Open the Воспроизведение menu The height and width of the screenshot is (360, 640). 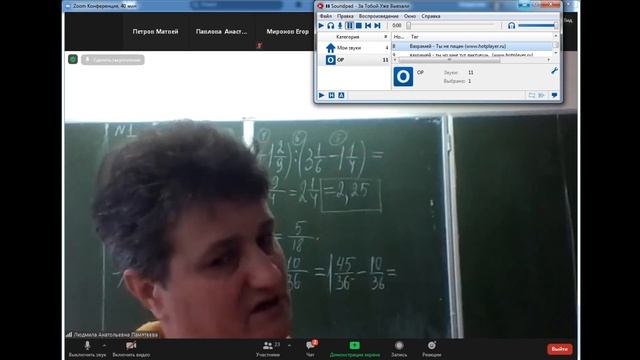378,16
